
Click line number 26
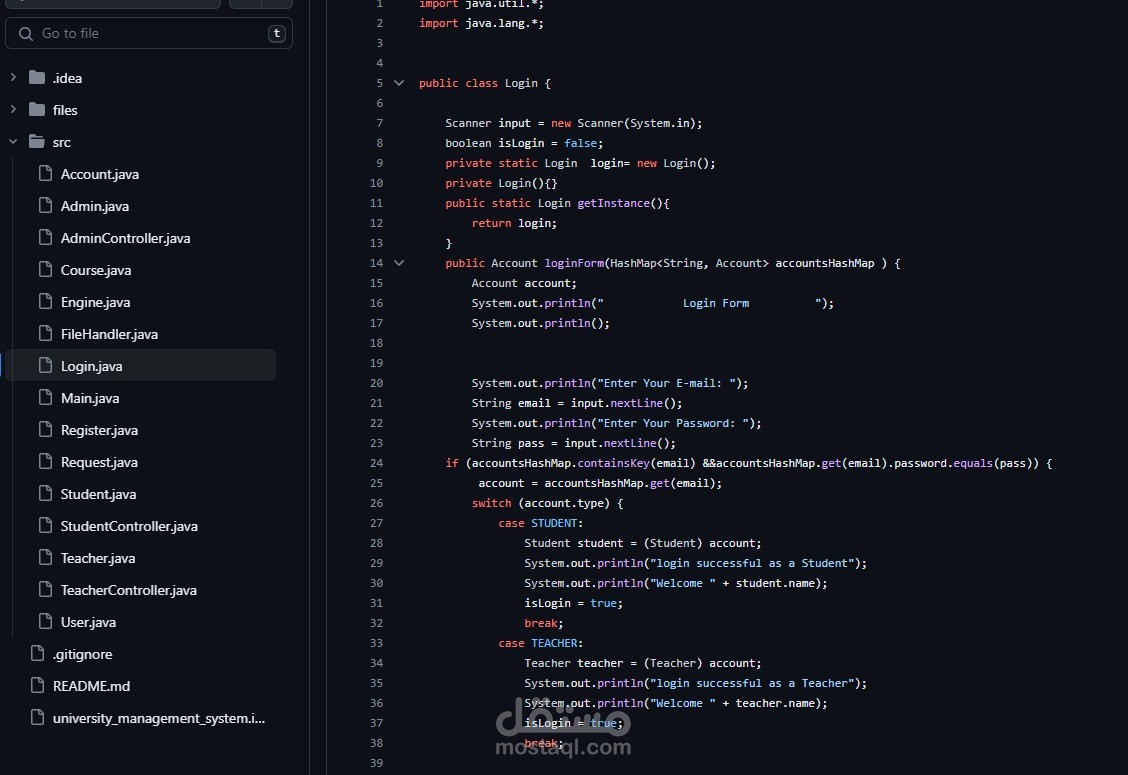376,503
